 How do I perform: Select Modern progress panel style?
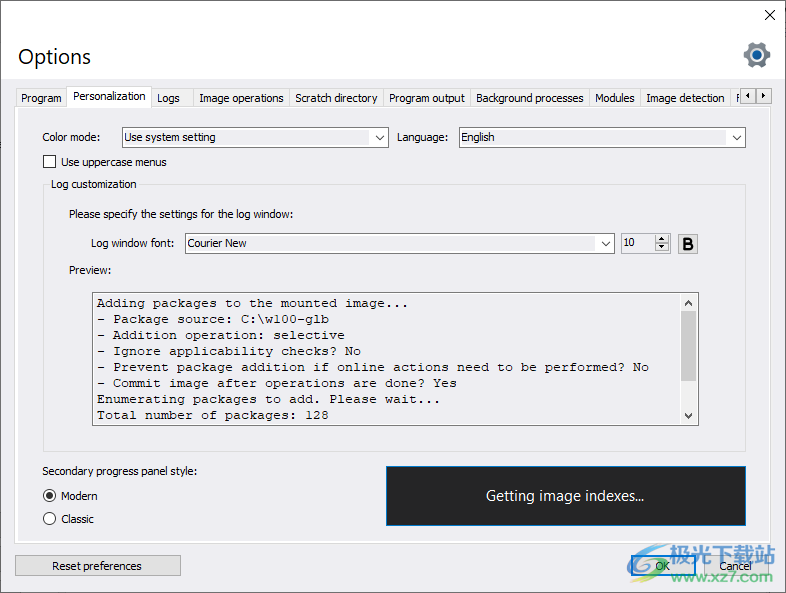point(50,496)
